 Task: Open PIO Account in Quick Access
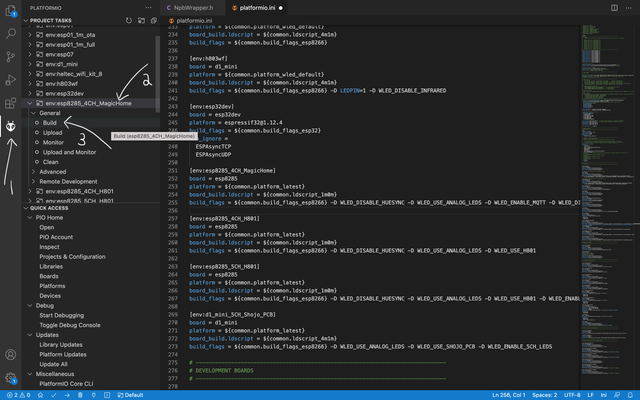[56, 237]
